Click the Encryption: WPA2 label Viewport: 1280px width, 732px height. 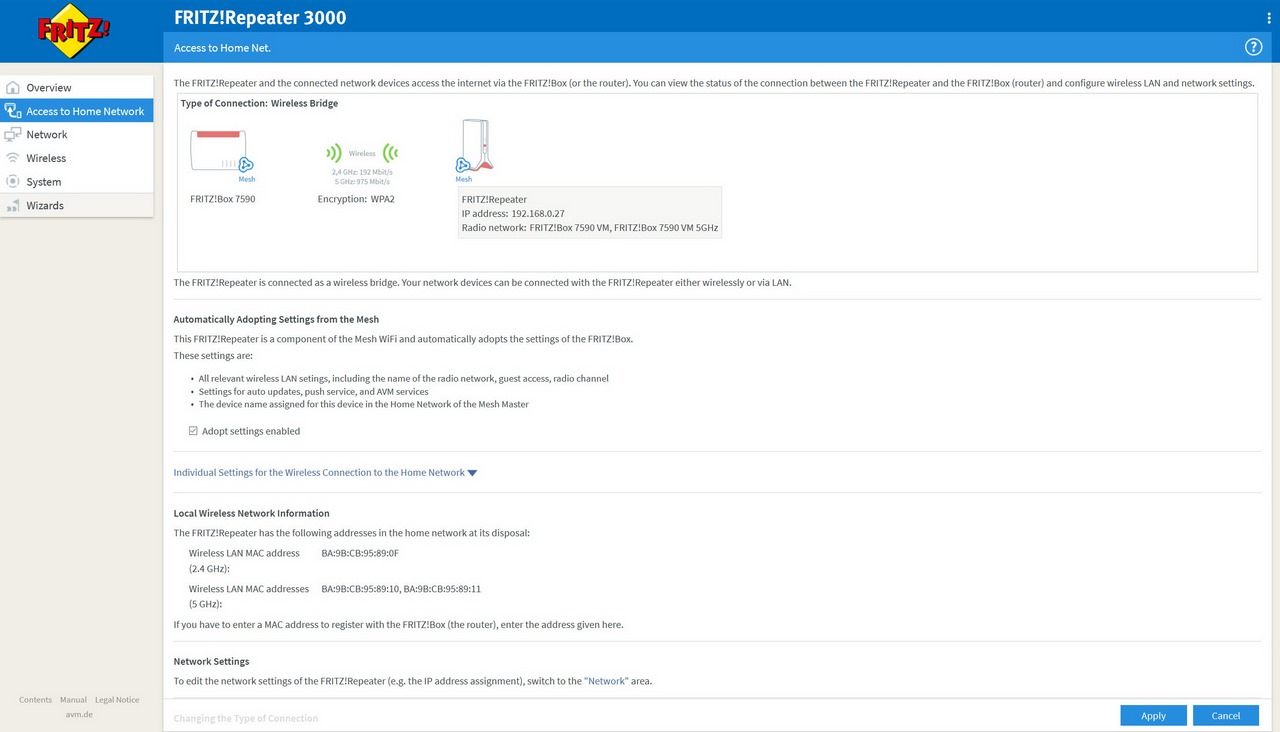[x=356, y=199]
